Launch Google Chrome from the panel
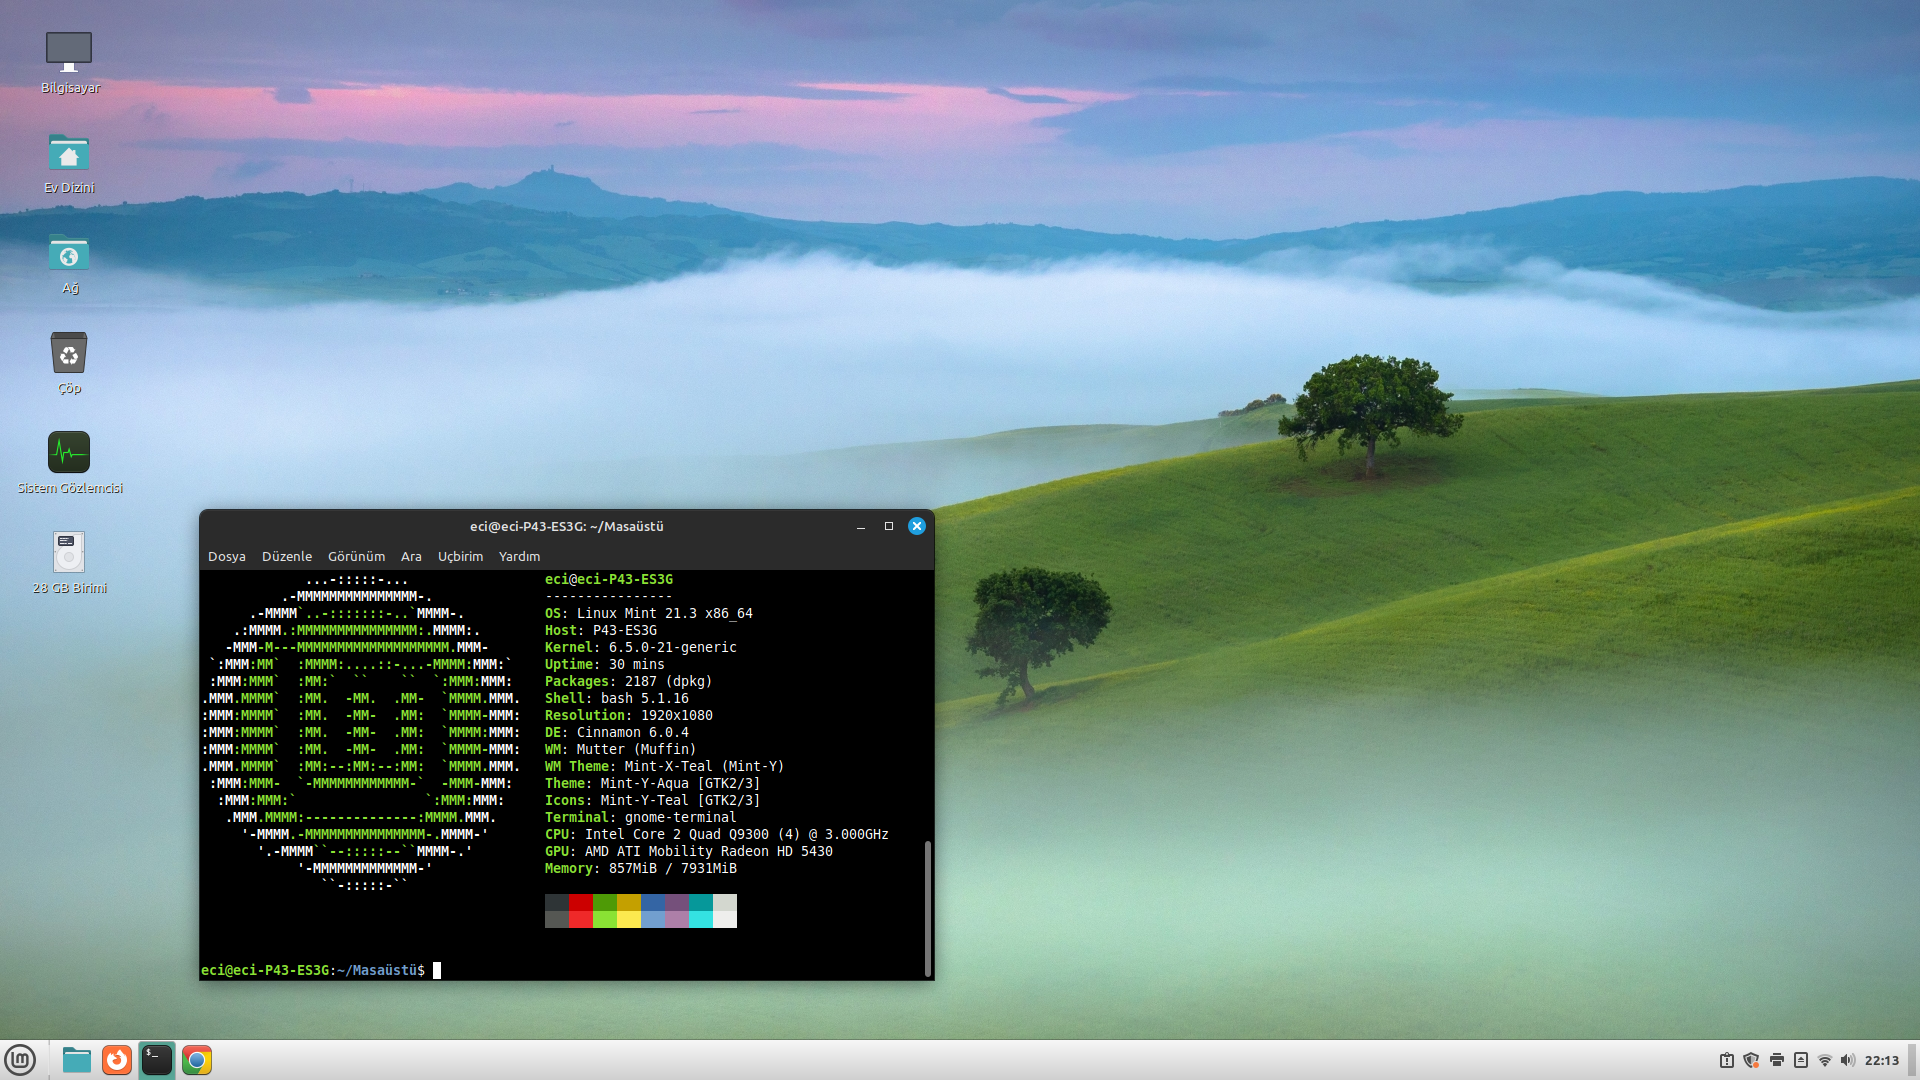The image size is (1920, 1080). (x=197, y=1060)
